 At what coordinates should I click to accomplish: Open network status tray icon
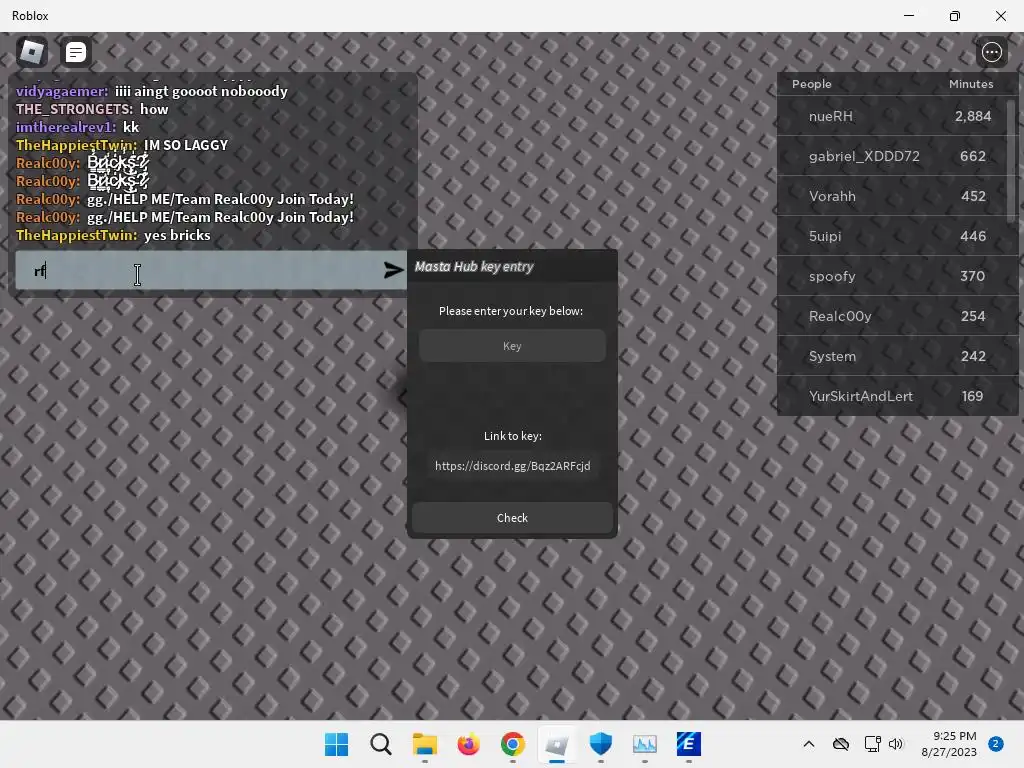(x=872, y=744)
